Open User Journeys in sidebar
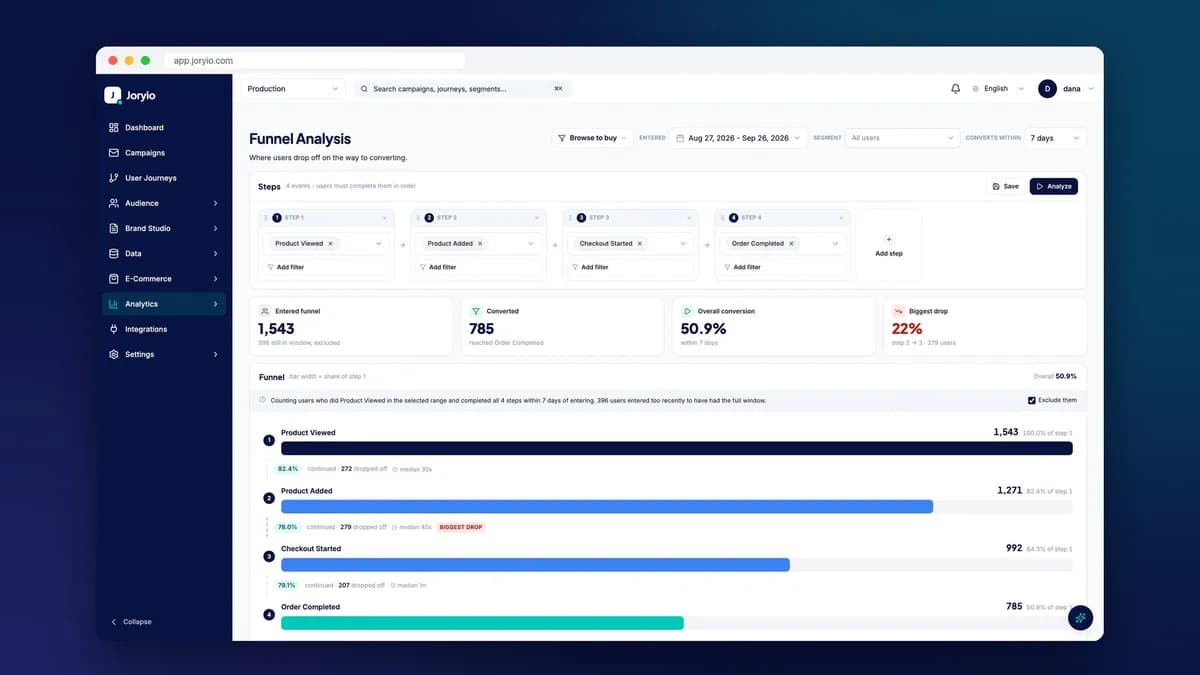The height and width of the screenshot is (675, 1200). click(x=165, y=178)
